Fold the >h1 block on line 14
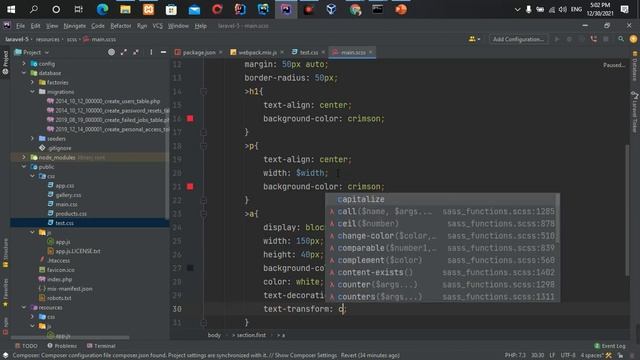This screenshot has height=360, width=640. point(203,91)
